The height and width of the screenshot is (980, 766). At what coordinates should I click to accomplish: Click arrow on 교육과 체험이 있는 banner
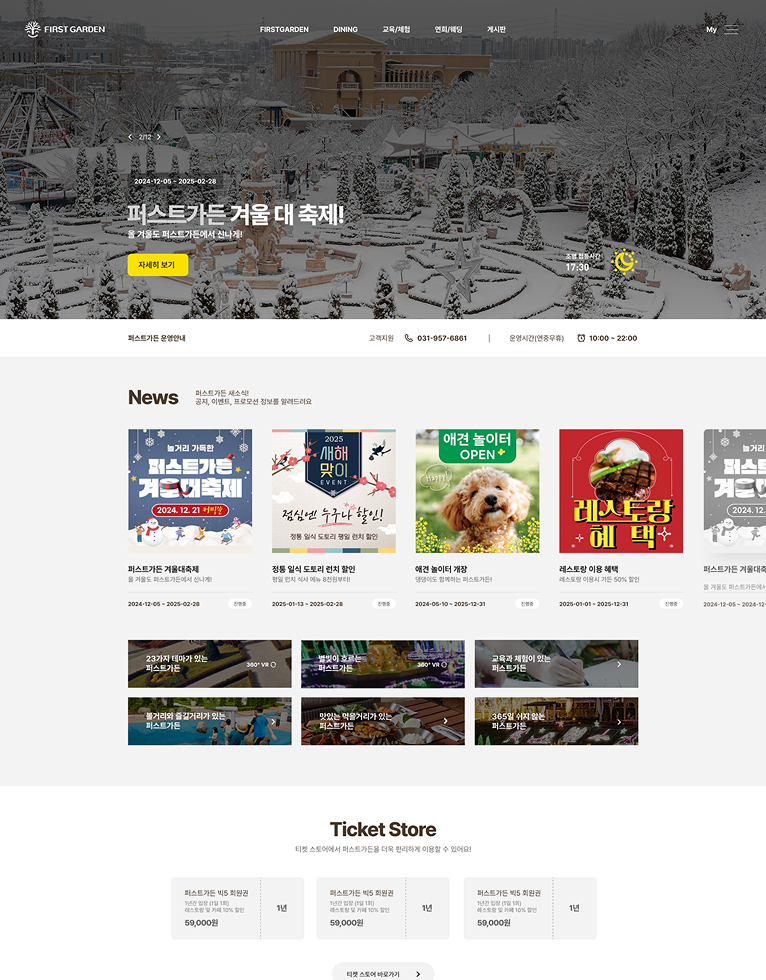click(x=619, y=664)
